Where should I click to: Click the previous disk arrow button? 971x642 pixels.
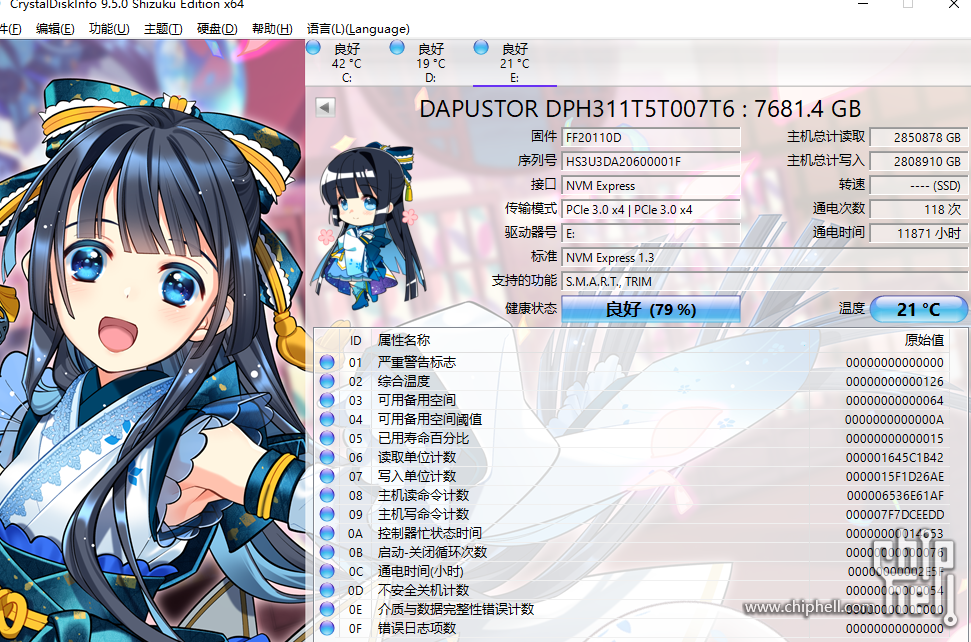[325, 107]
